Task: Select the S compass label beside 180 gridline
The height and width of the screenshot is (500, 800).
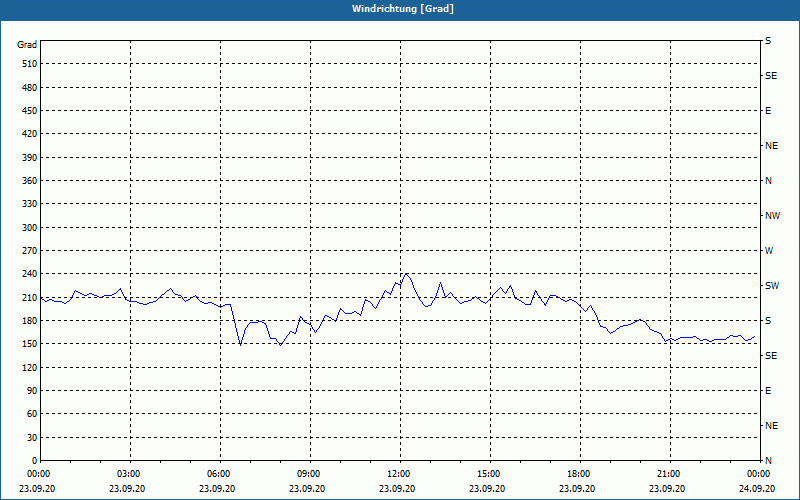Action: click(x=768, y=321)
